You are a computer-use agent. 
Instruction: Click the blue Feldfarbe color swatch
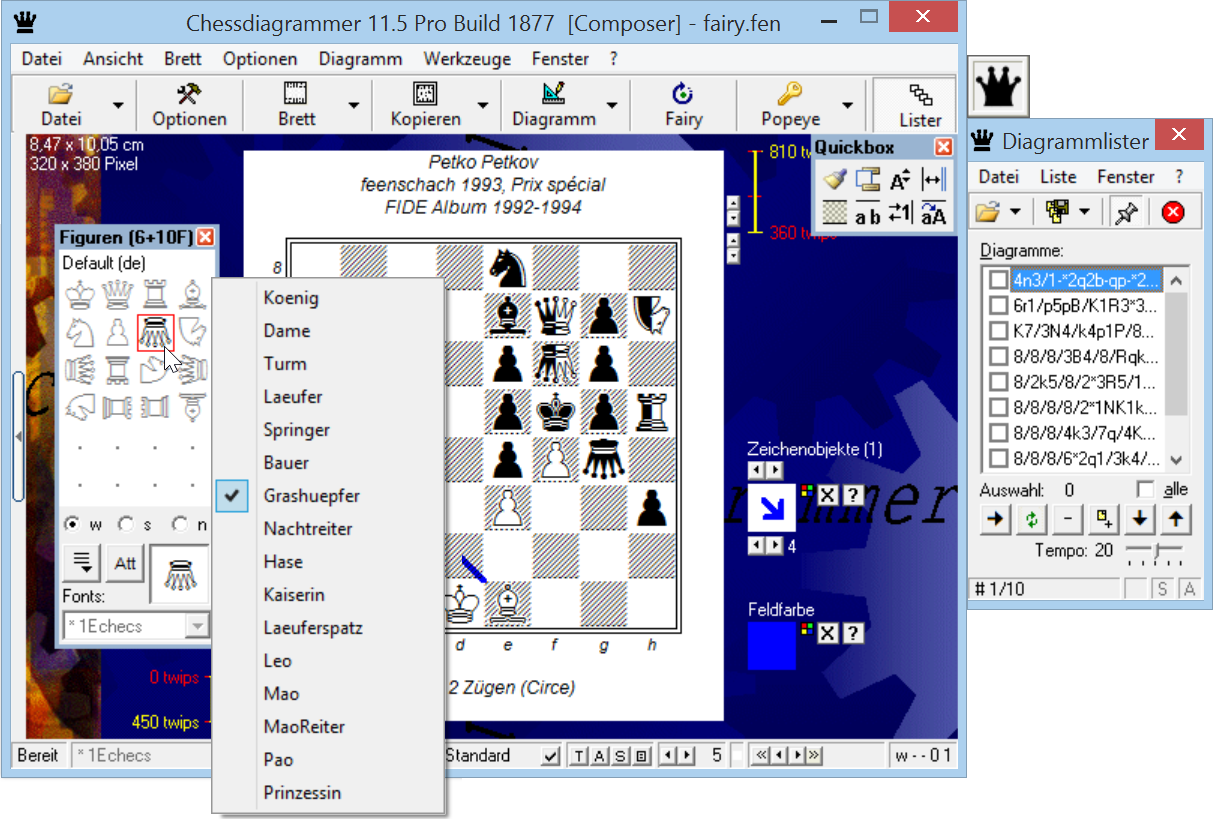pyautogui.click(x=772, y=646)
